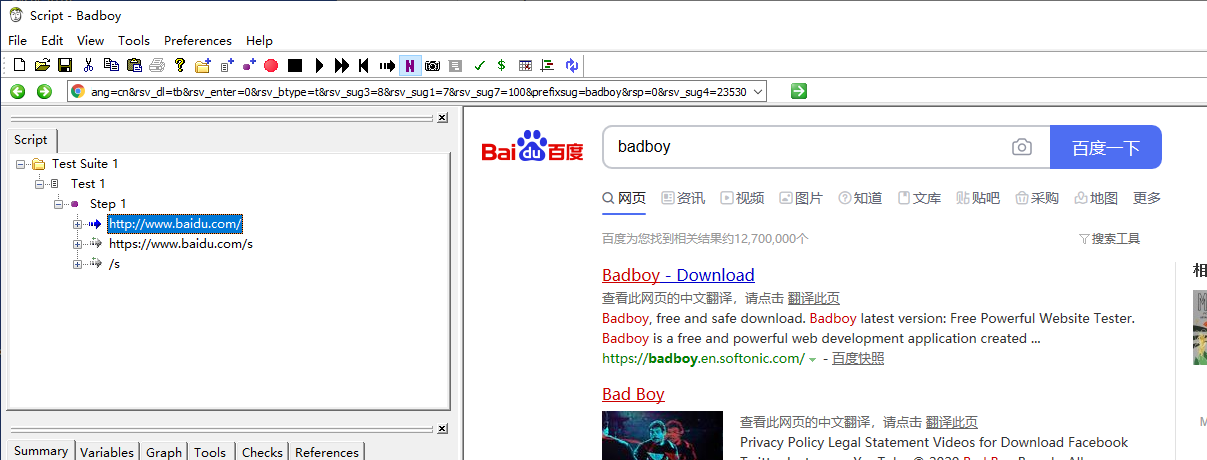Stop playback with the black square button
Viewport: 1207px width, 460px height.
coord(295,66)
